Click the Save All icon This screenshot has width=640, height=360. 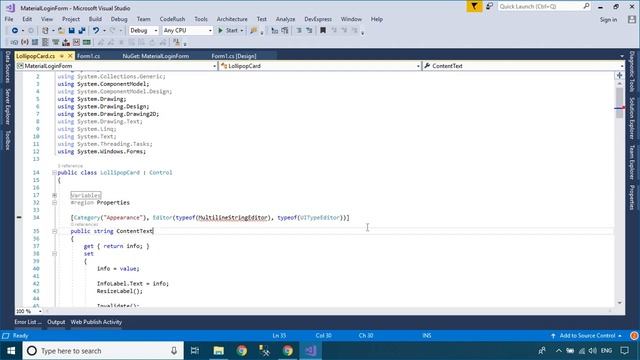click(x=82, y=31)
